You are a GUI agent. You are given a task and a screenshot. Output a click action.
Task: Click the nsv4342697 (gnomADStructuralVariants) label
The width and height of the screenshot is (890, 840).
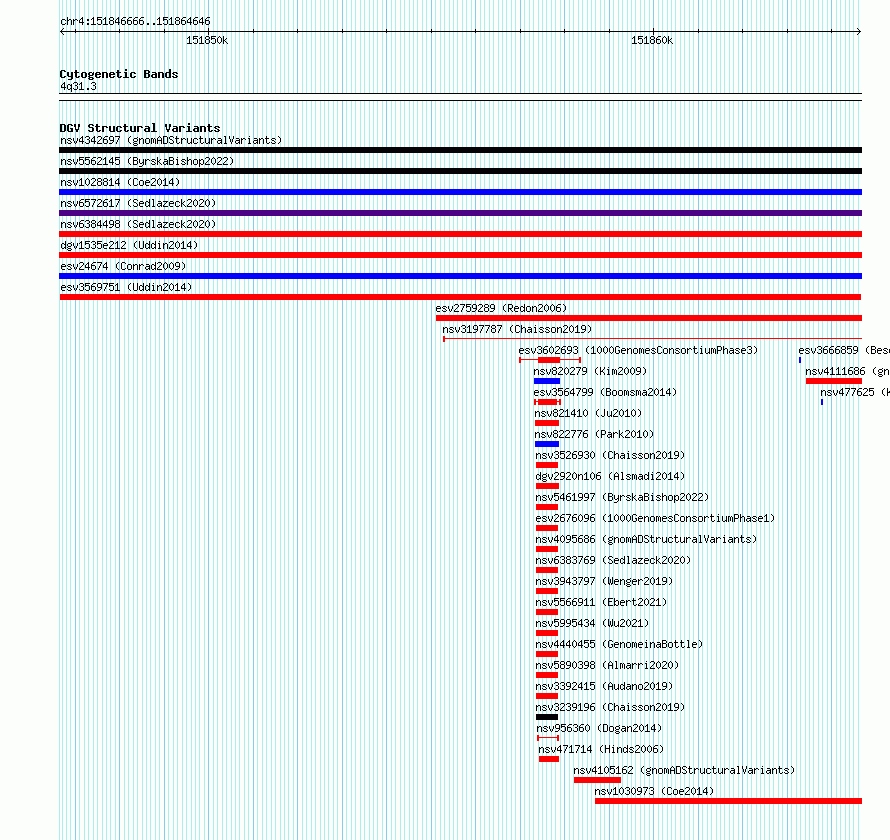pyautogui.click(x=171, y=140)
